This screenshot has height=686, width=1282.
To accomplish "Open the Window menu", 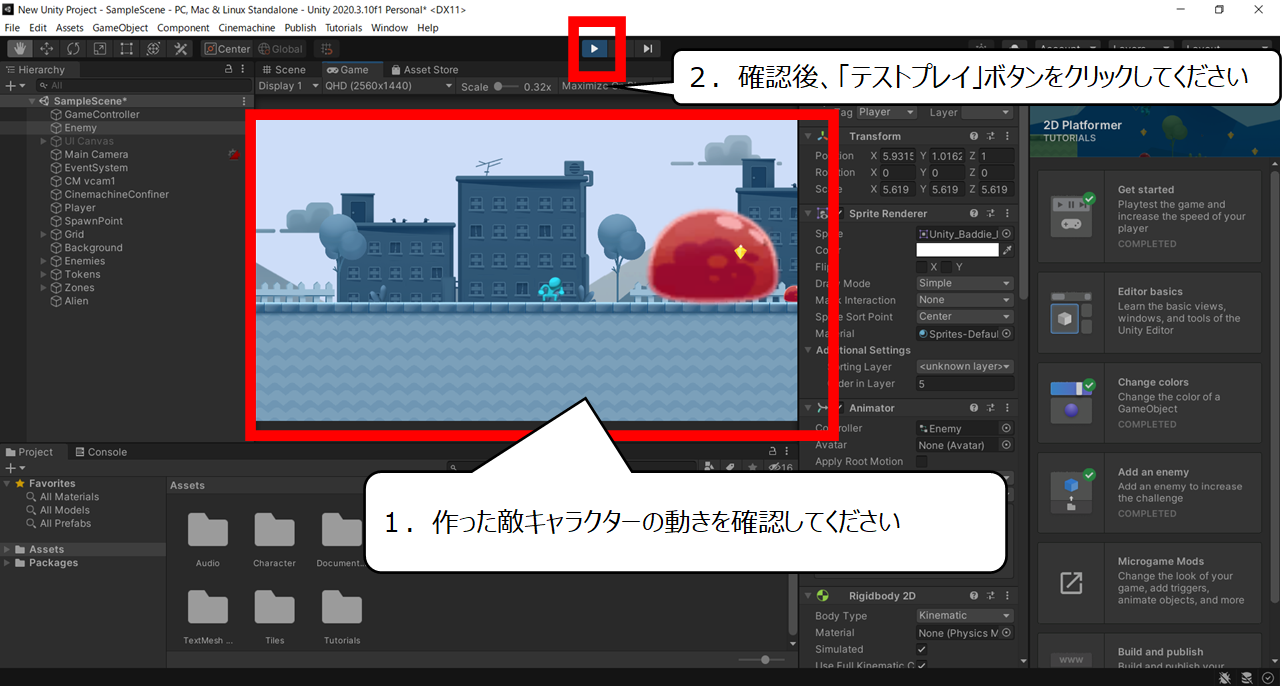I will click(x=389, y=28).
